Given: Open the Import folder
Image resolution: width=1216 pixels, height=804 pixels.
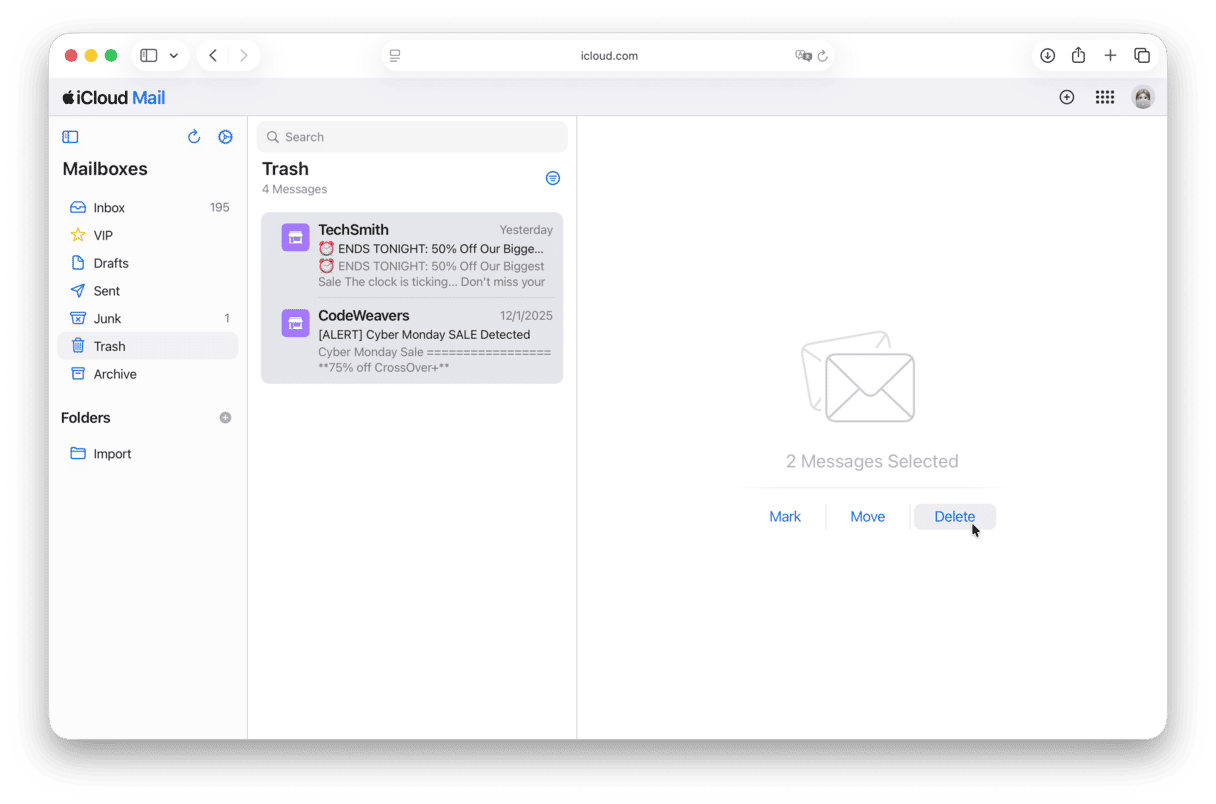Looking at the screenshot, I should click(x=112, y=454).
